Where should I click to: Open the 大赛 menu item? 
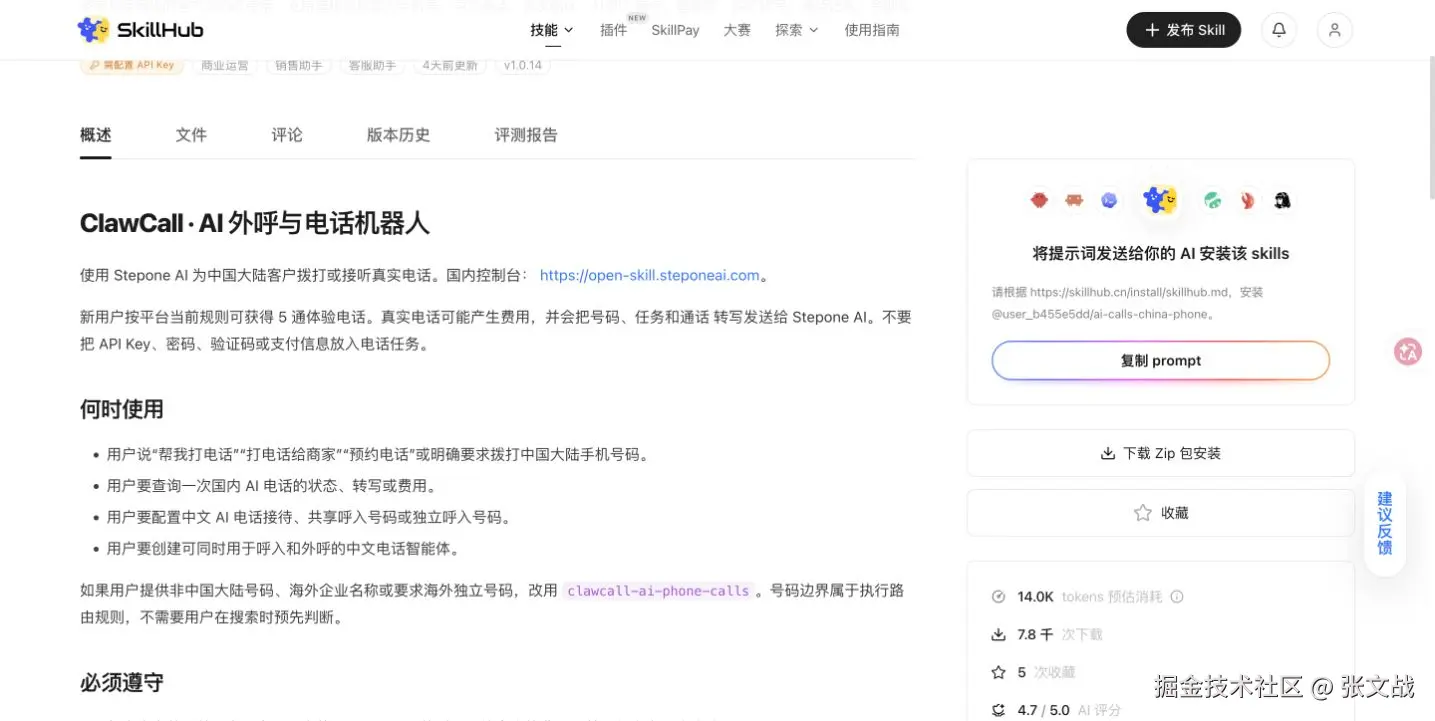coord(737,30)
